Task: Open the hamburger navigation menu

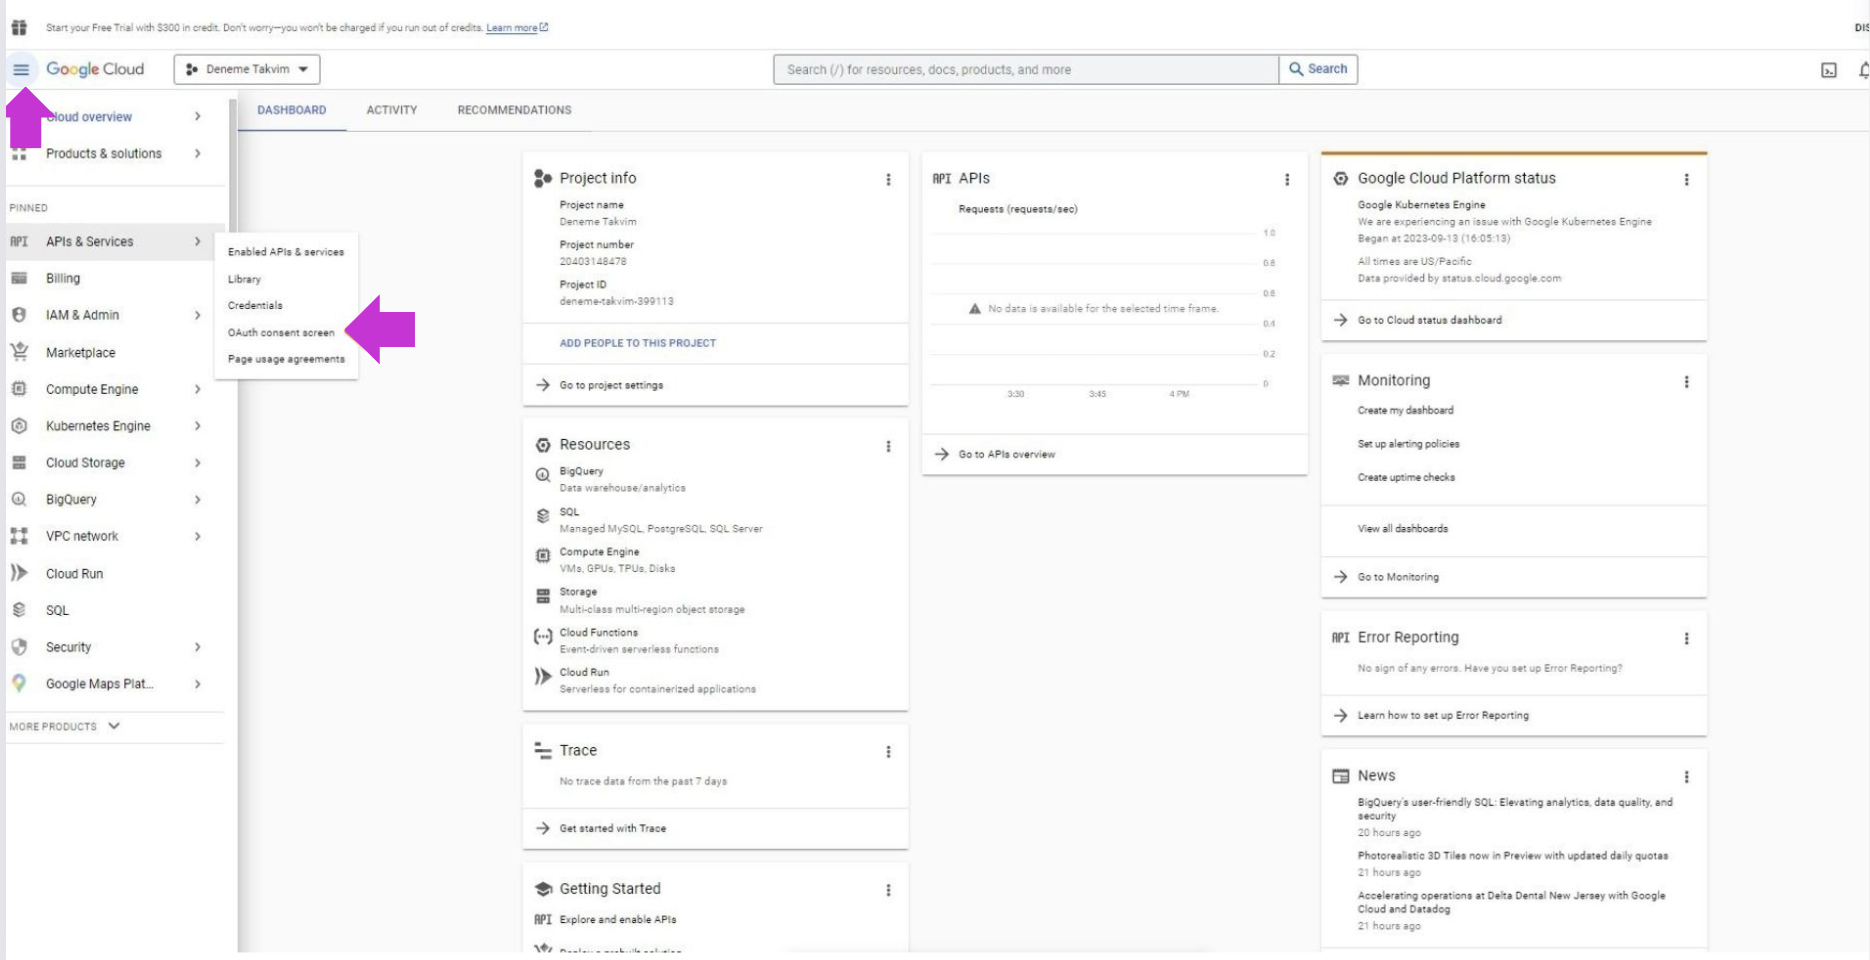Action: pyautogui.click(x=21, y=69)
